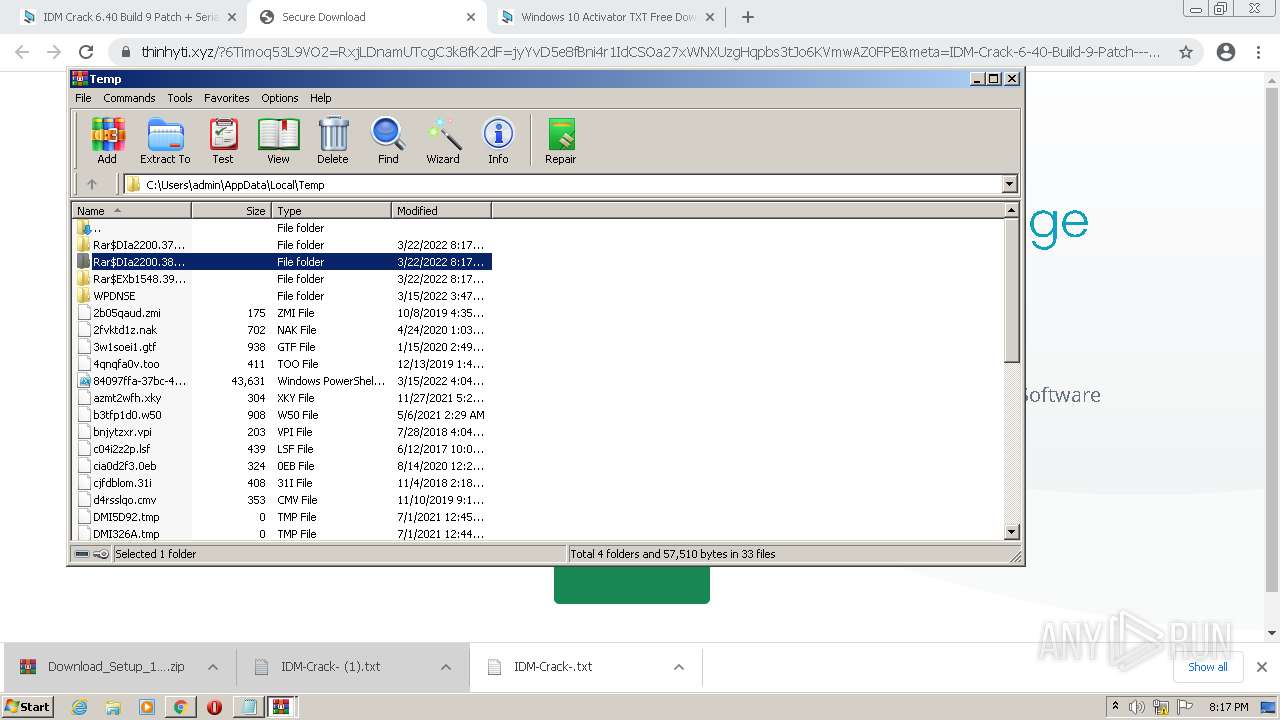Click the volume speaker tray icon
Screen dimensions: 1280x720
[x=1137, y=707]
